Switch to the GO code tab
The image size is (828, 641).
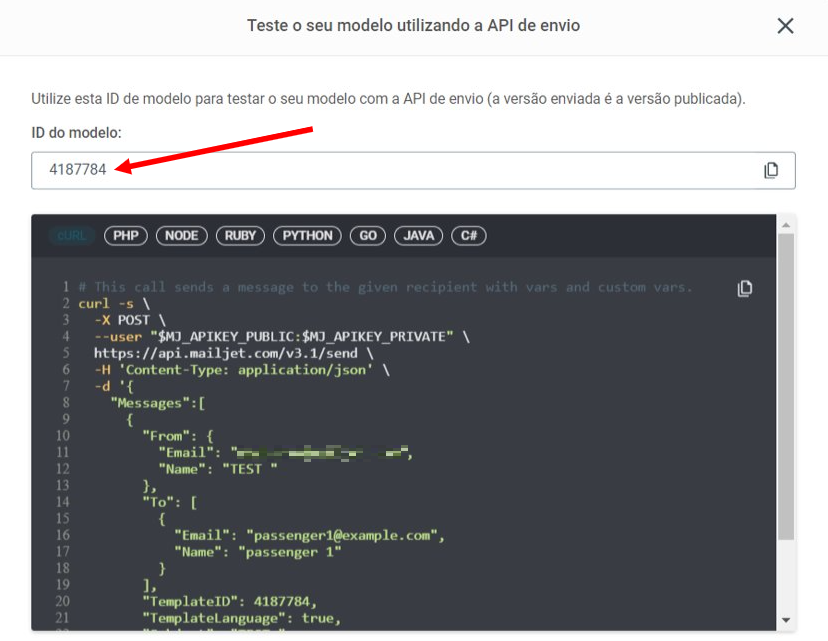pos(368,235)
